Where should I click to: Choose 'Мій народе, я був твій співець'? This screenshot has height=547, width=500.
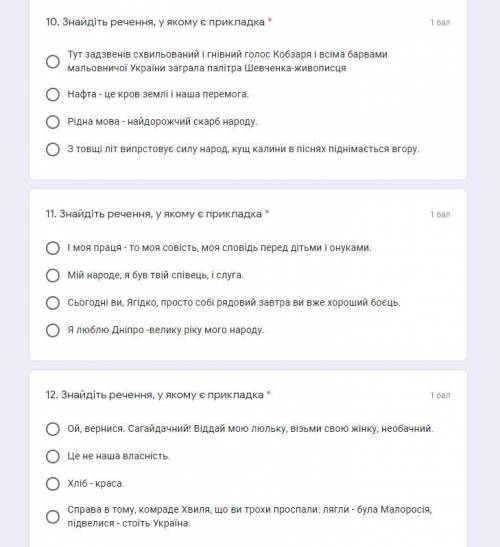tap(53, 275)
